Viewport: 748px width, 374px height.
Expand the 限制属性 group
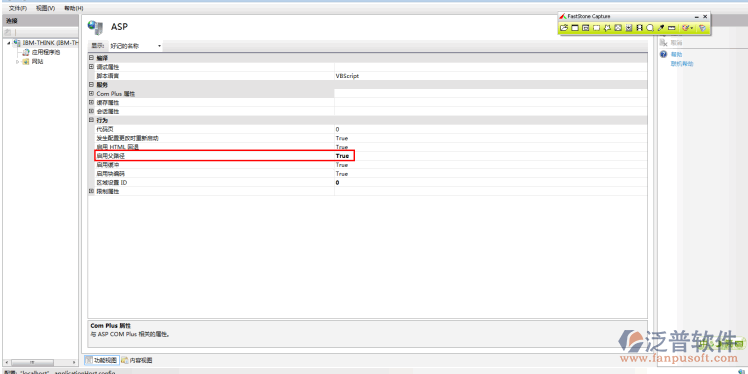(91, 191)
